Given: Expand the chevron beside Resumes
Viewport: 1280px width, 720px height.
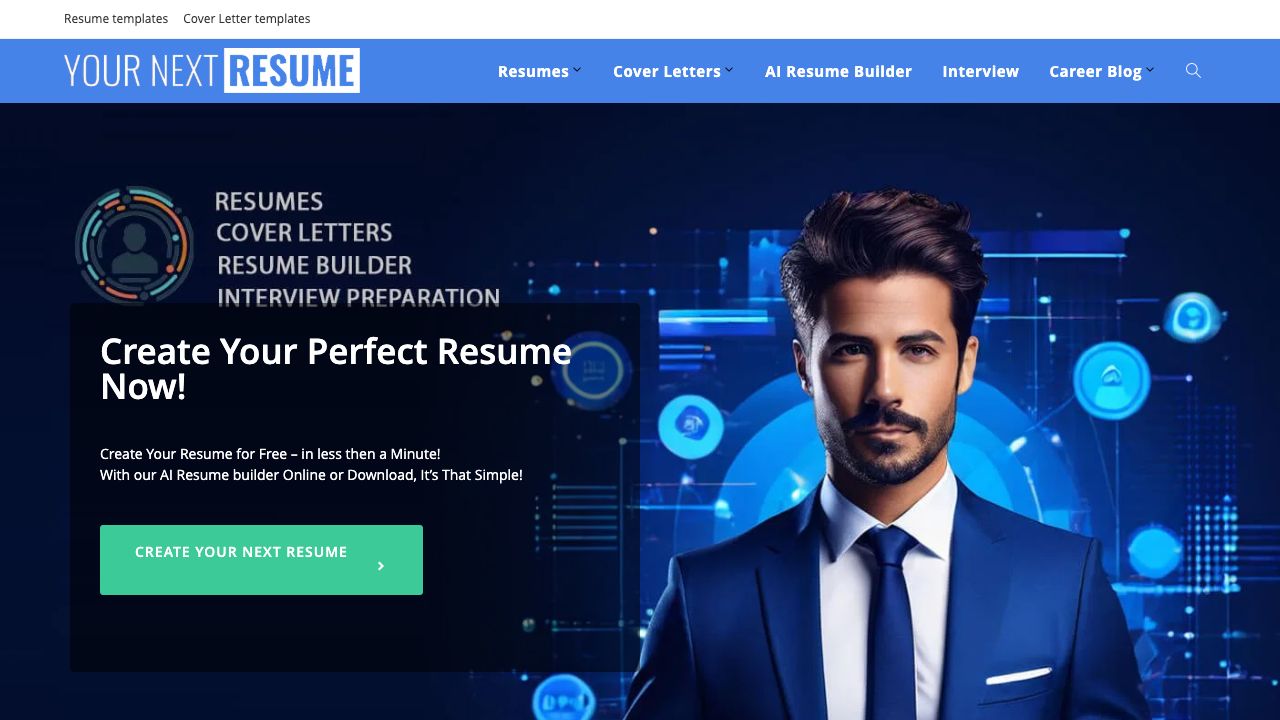Looking at the screenshot, I should click(577, 70).
